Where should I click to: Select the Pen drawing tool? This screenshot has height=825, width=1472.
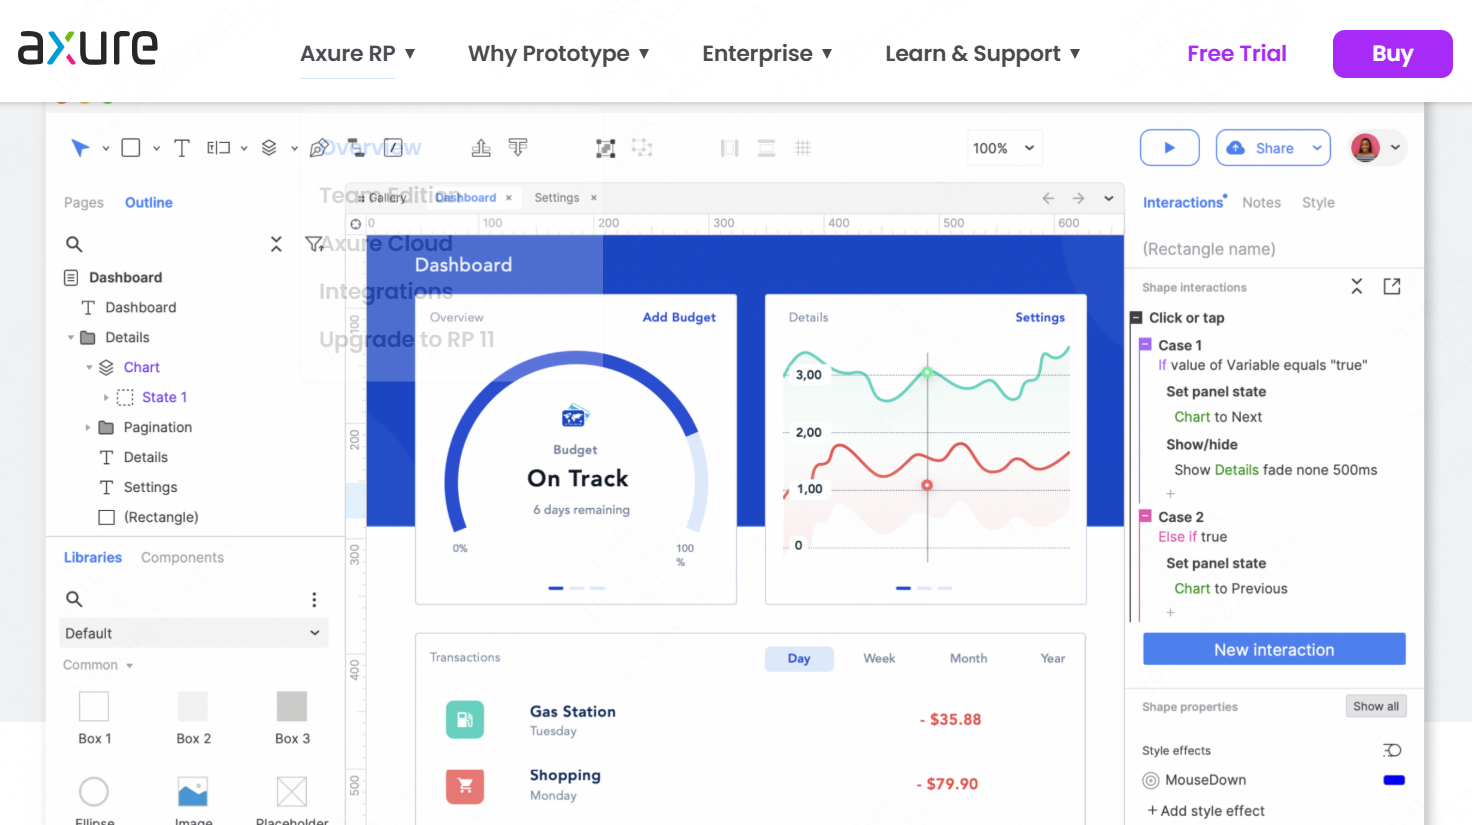click(320, 148)
